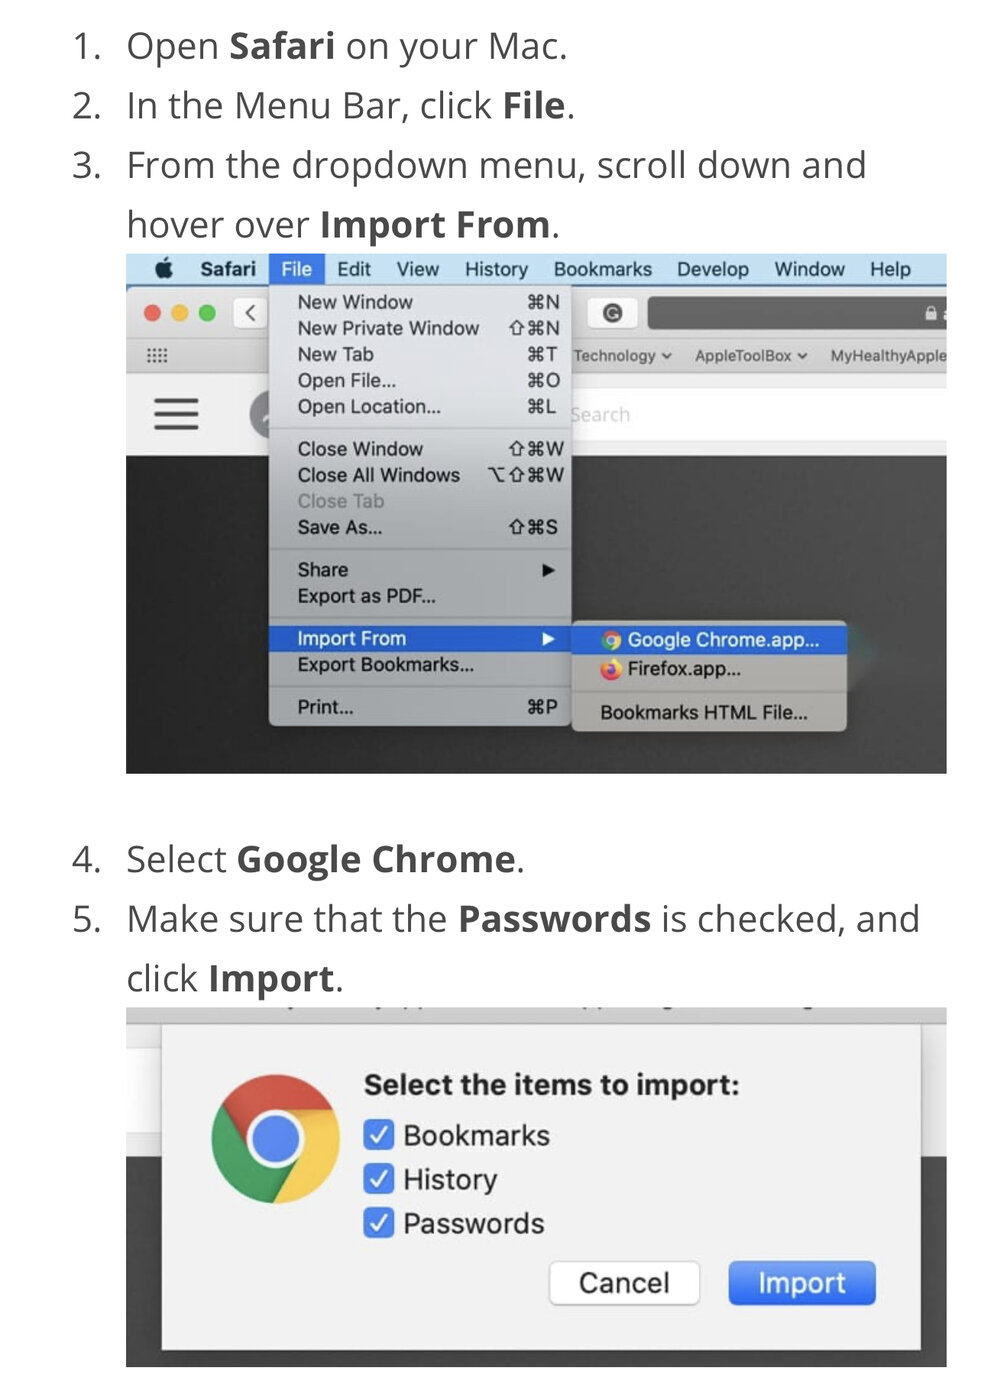
Task: Click the Safari back arrow button
Action: tap(250, 313)
